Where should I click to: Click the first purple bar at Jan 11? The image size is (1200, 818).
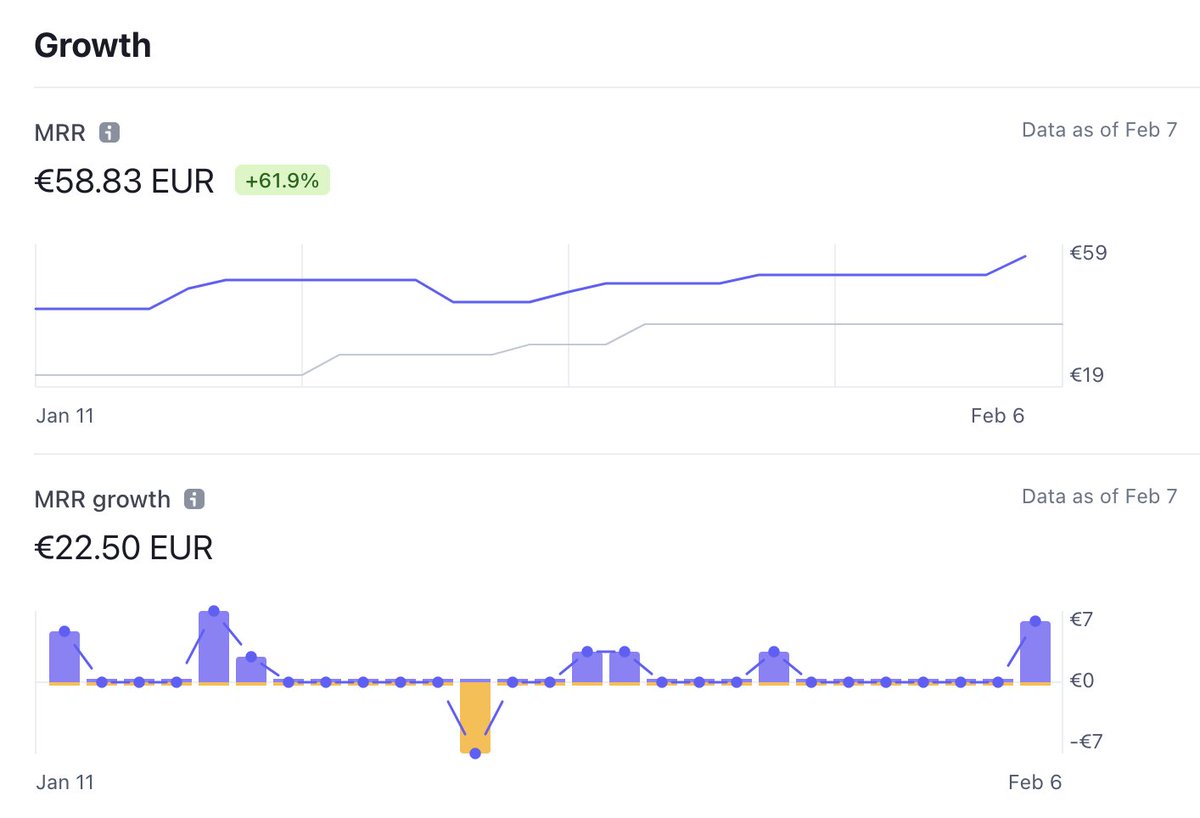pyautogui.click(x=64, y=656)
